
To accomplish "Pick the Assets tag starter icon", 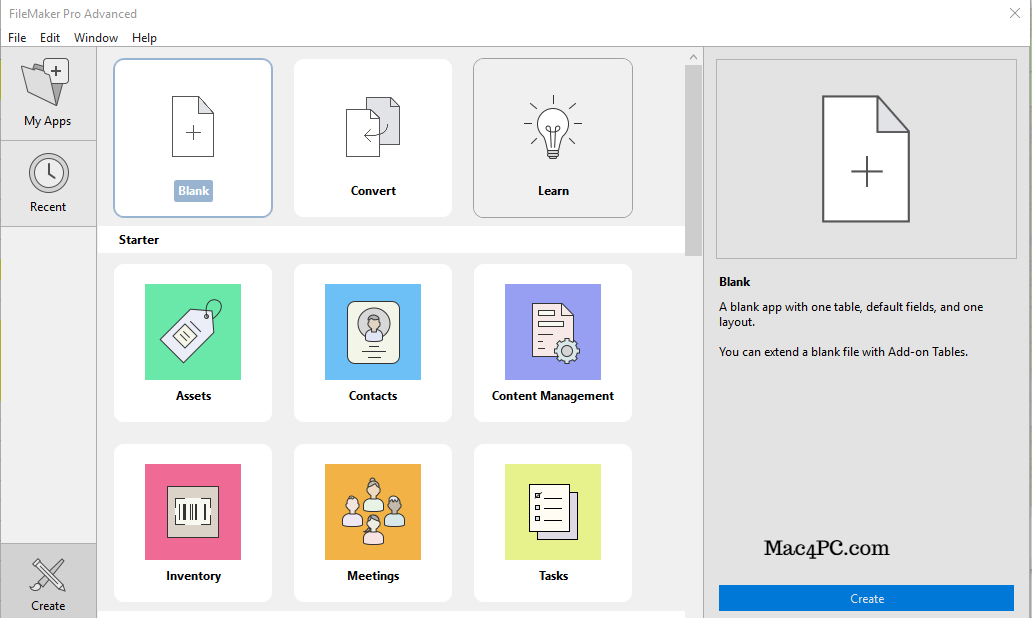I will 193,332.
